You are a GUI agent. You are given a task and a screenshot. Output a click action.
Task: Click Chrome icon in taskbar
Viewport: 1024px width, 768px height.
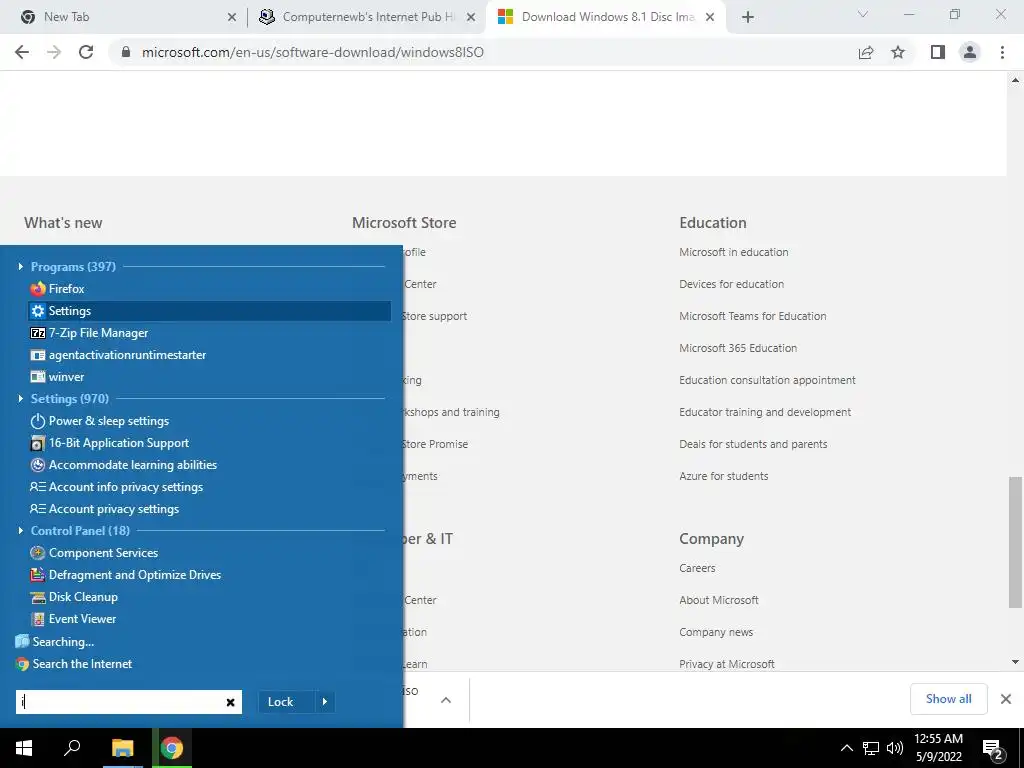click(172, 748)
